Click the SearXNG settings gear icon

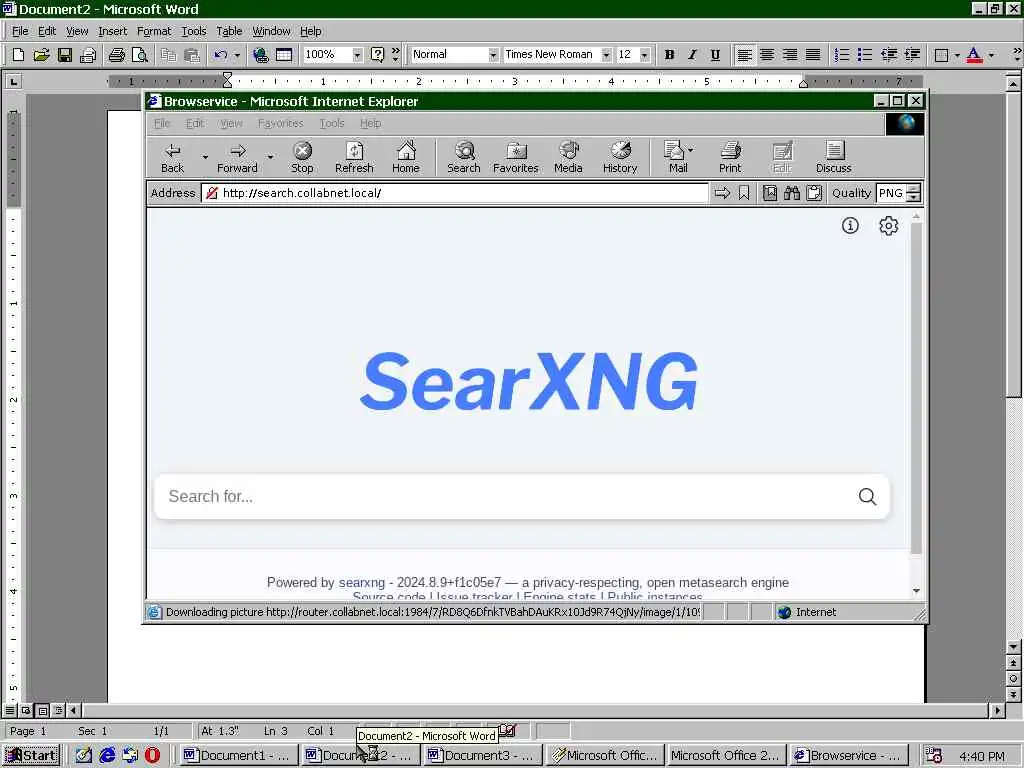(x=888, y=225)
